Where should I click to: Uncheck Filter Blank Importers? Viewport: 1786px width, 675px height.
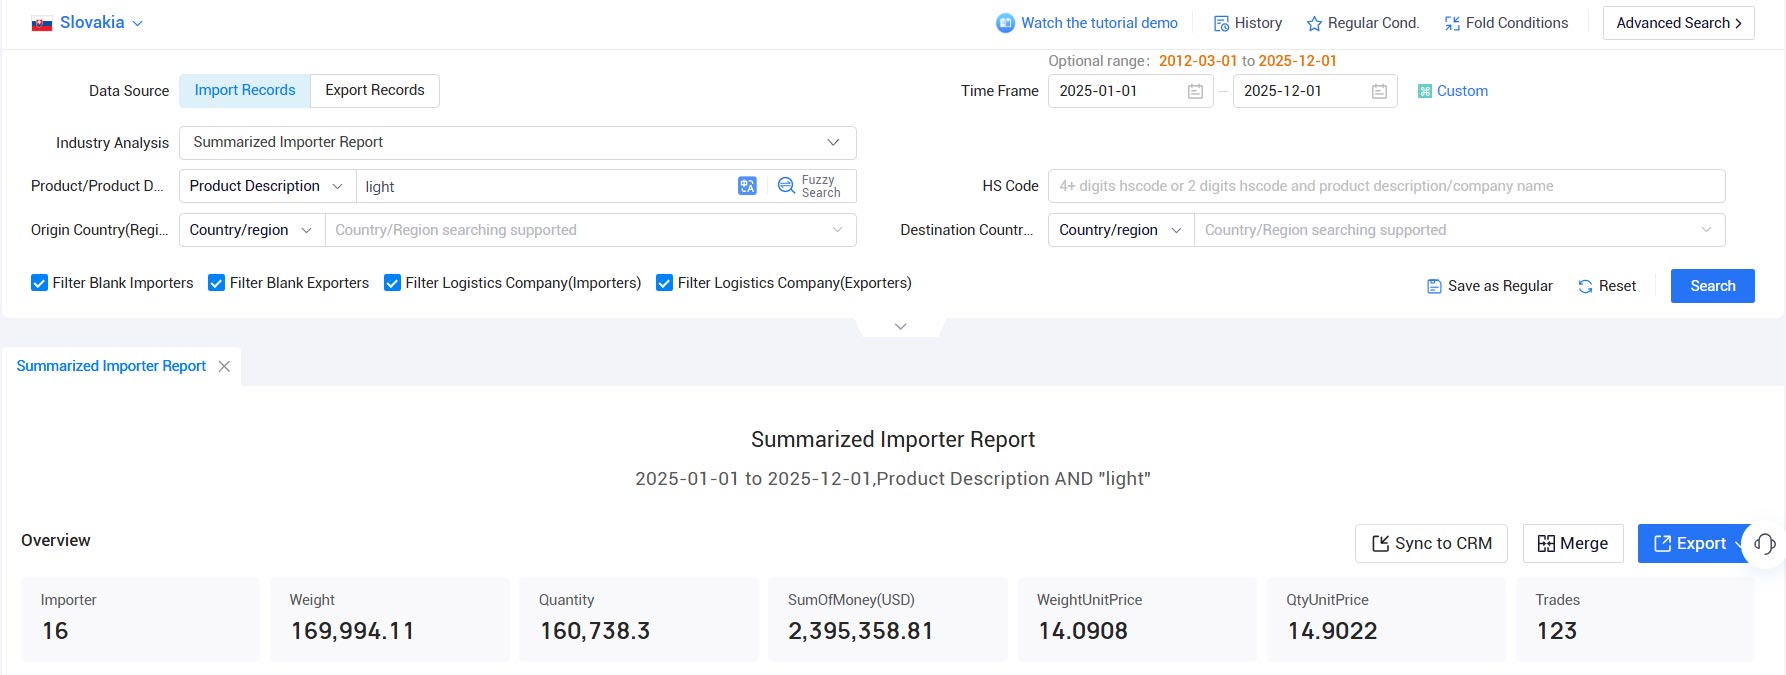[39, 283]
